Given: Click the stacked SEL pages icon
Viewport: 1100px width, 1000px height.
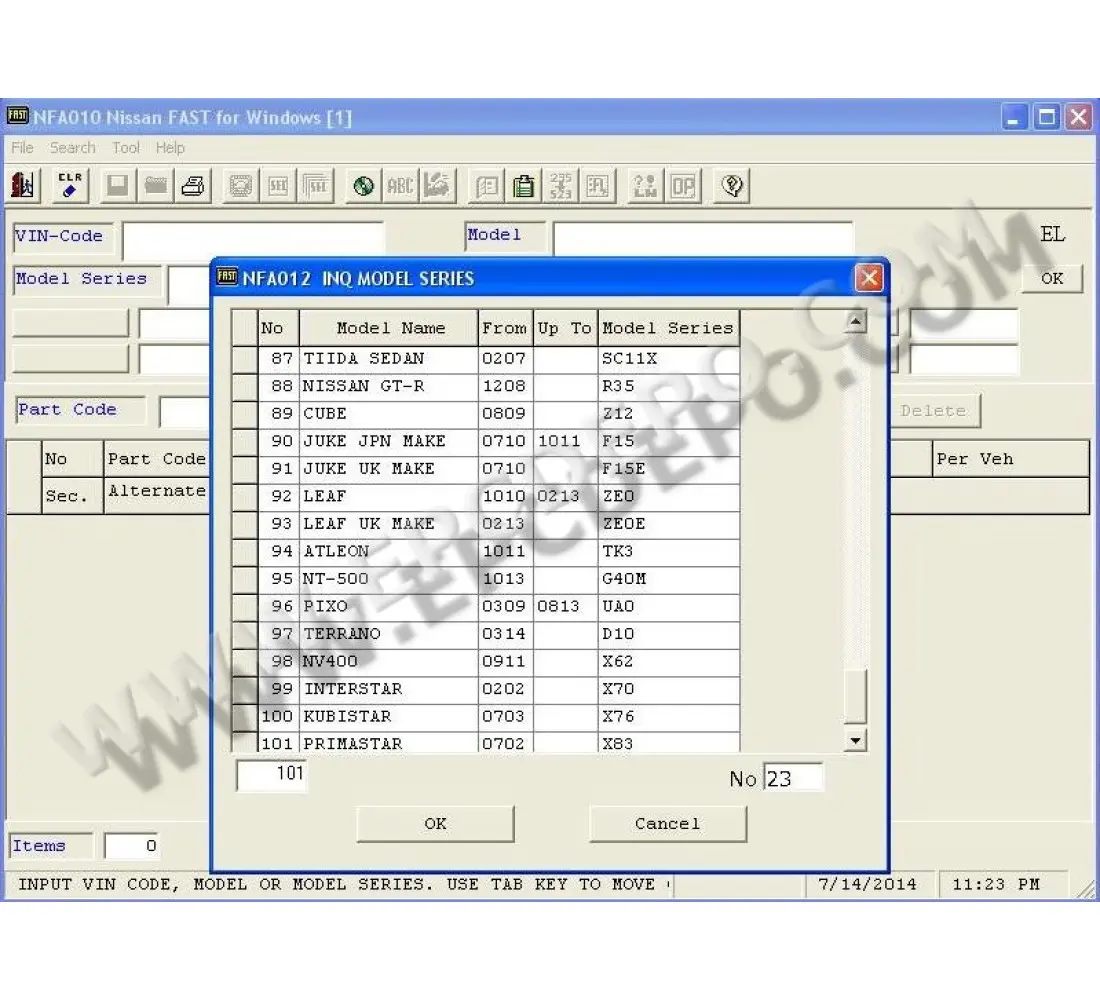Looking at the screenshot, I should (x=316, y=186).
